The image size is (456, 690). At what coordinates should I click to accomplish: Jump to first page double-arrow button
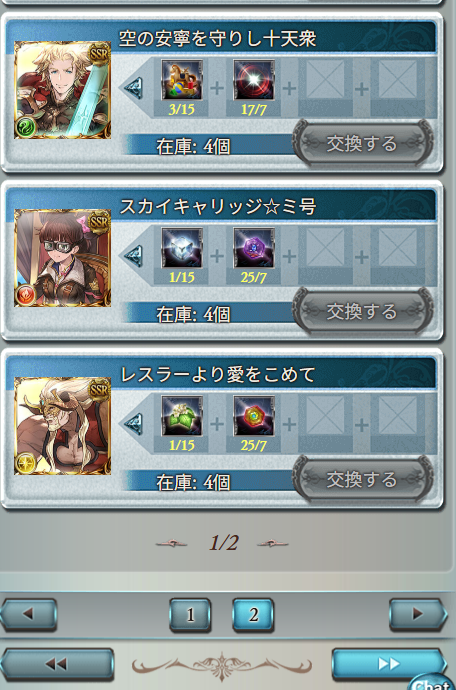click(57, 664)
